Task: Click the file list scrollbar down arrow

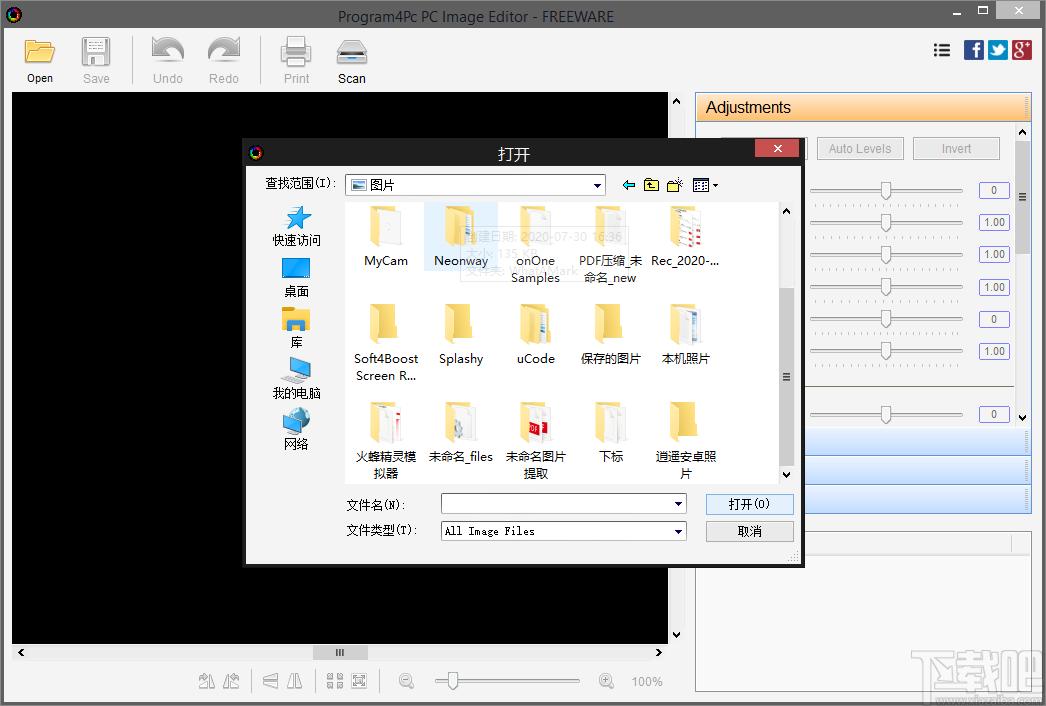Action: 787,474
